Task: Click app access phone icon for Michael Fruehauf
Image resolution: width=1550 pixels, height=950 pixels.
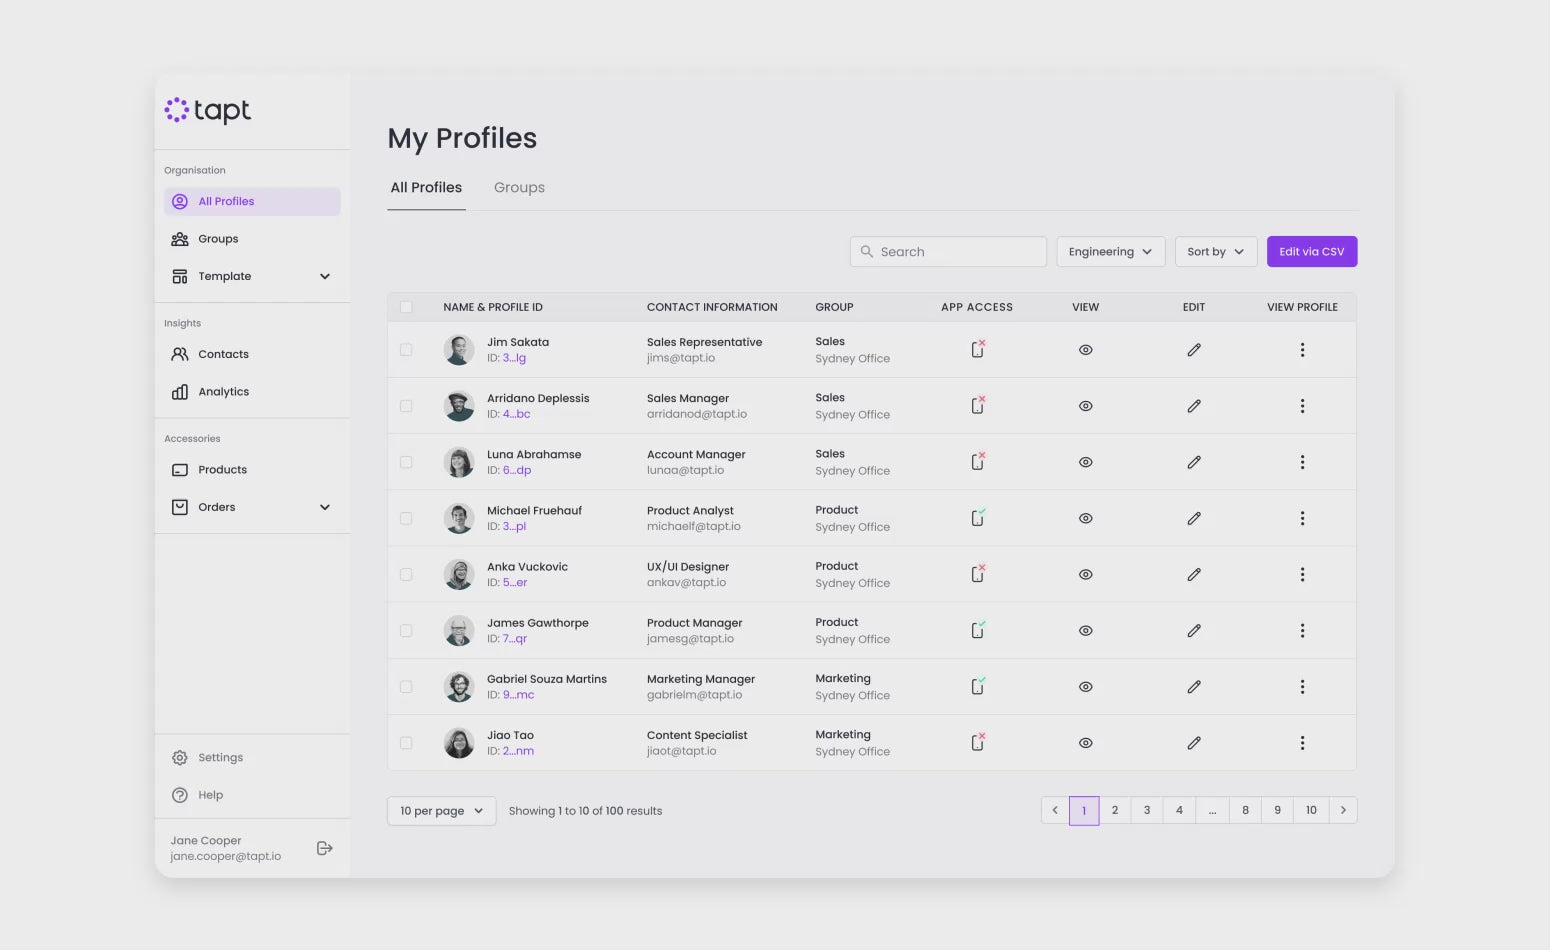Action: pyautogui.click(x=978, y=518)
